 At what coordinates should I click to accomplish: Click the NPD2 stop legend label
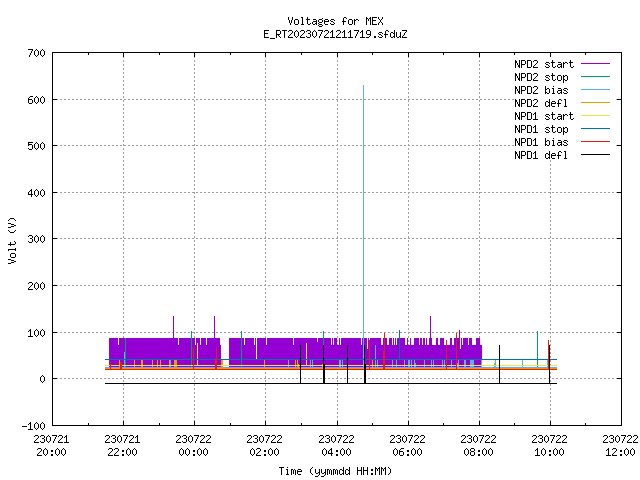[x=541, y=77]
